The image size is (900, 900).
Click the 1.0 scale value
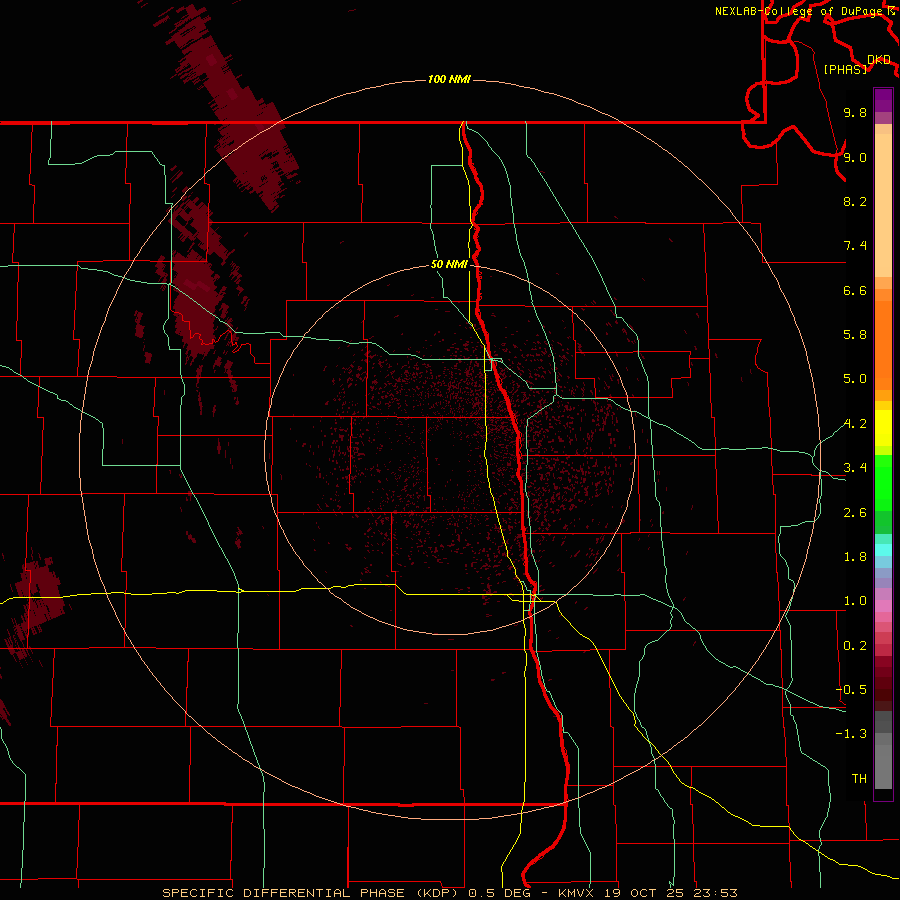click(855, 601)
